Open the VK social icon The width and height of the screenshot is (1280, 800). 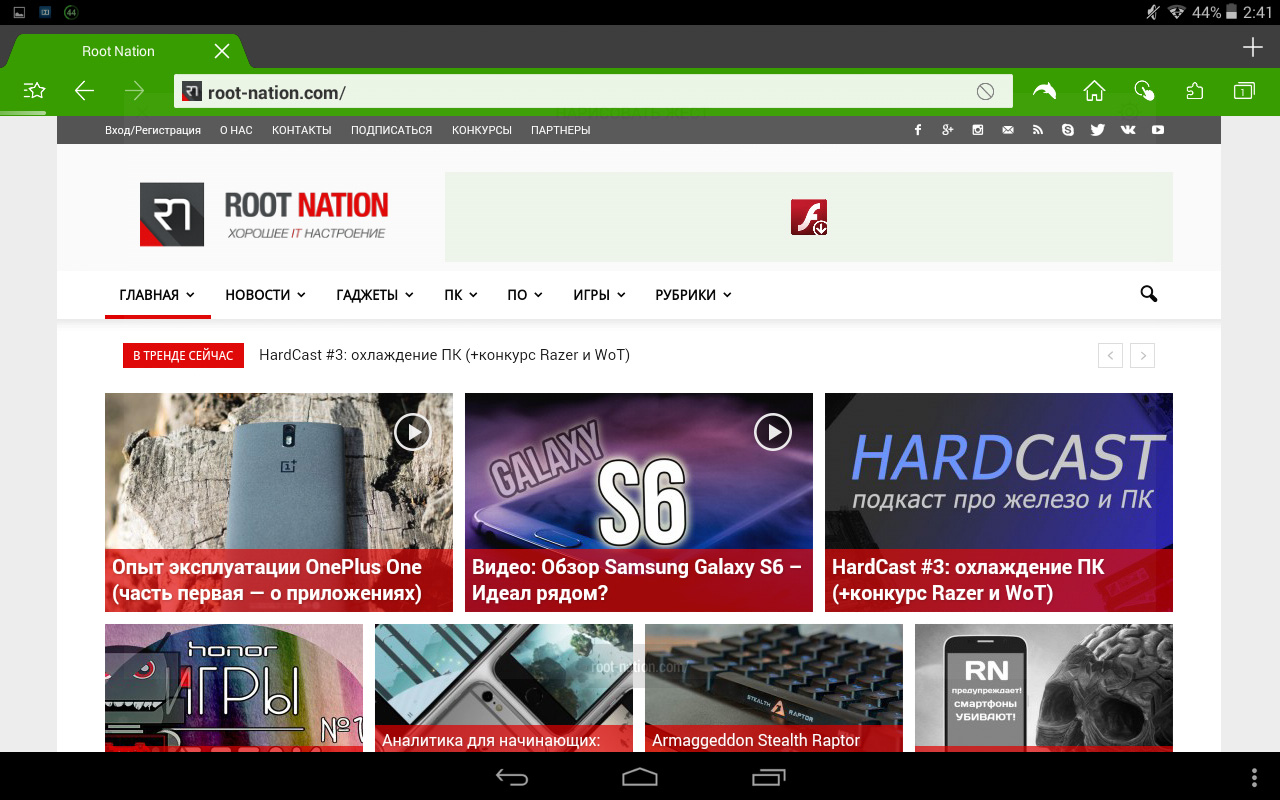point(1128,130)
